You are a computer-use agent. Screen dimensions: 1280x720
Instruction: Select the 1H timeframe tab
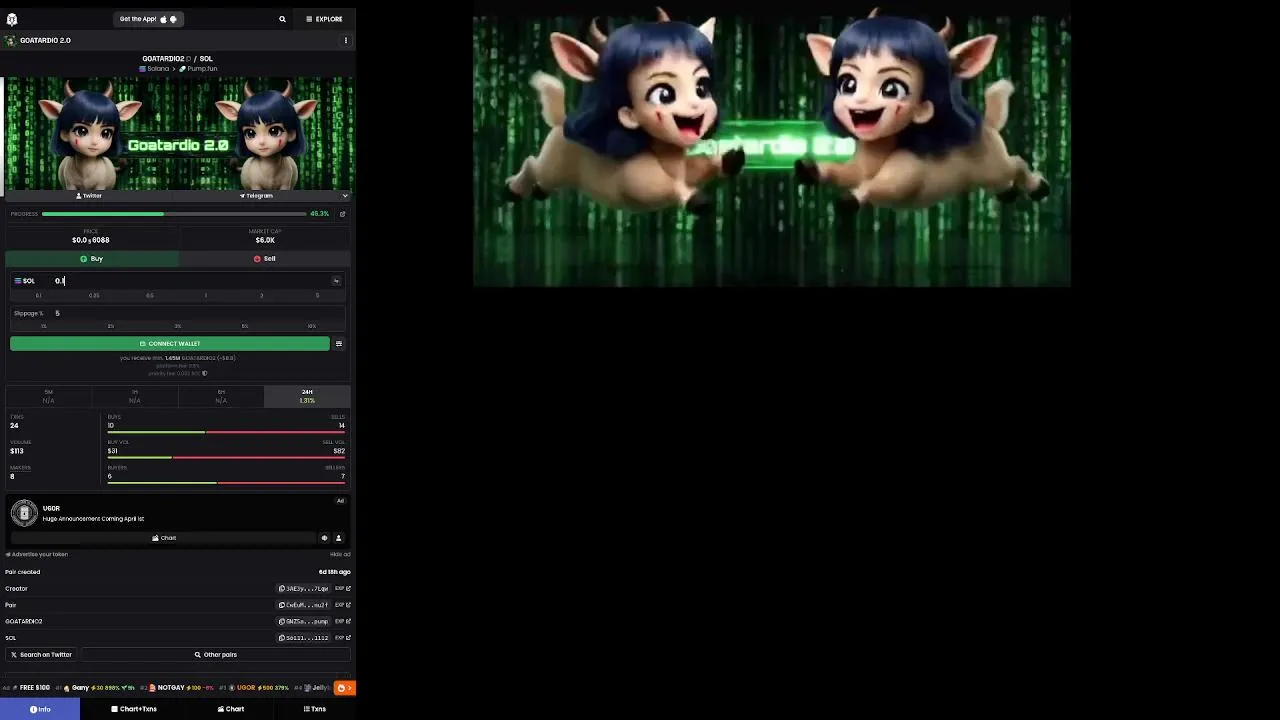pyautogui.click(x=135, y=396)
